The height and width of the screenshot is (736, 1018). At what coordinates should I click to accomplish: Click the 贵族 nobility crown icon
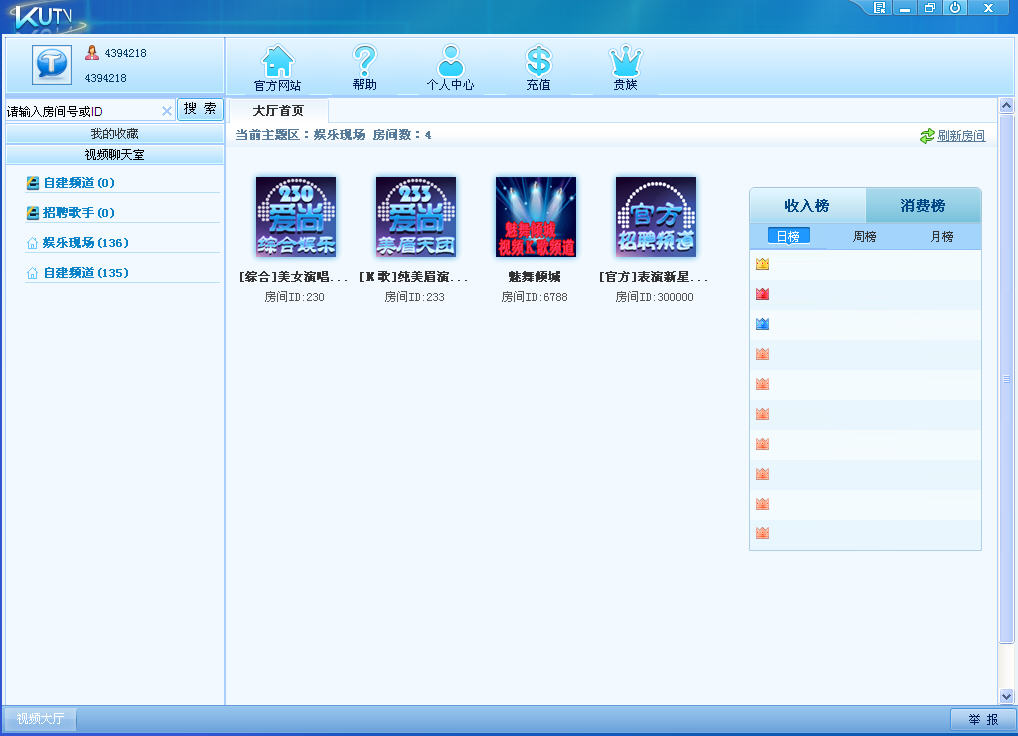pos(626,65)
